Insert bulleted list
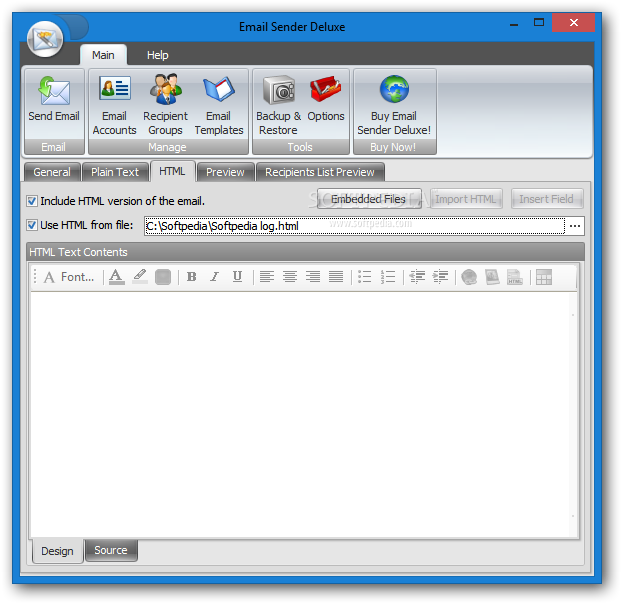 click(364, 277)
